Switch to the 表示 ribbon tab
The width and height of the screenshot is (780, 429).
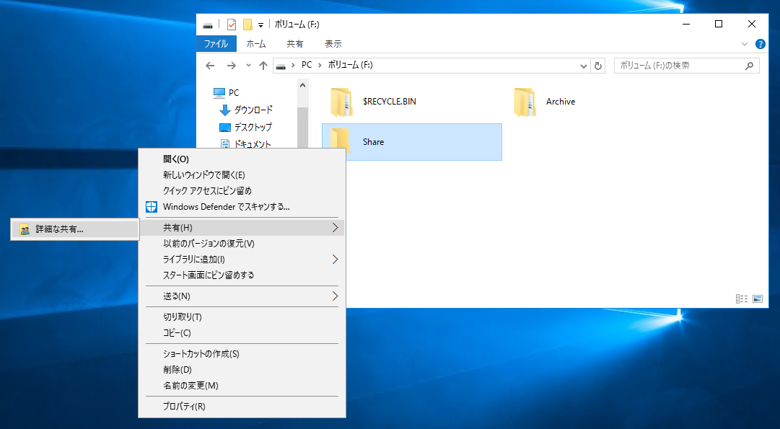click(x=333, y=44)
